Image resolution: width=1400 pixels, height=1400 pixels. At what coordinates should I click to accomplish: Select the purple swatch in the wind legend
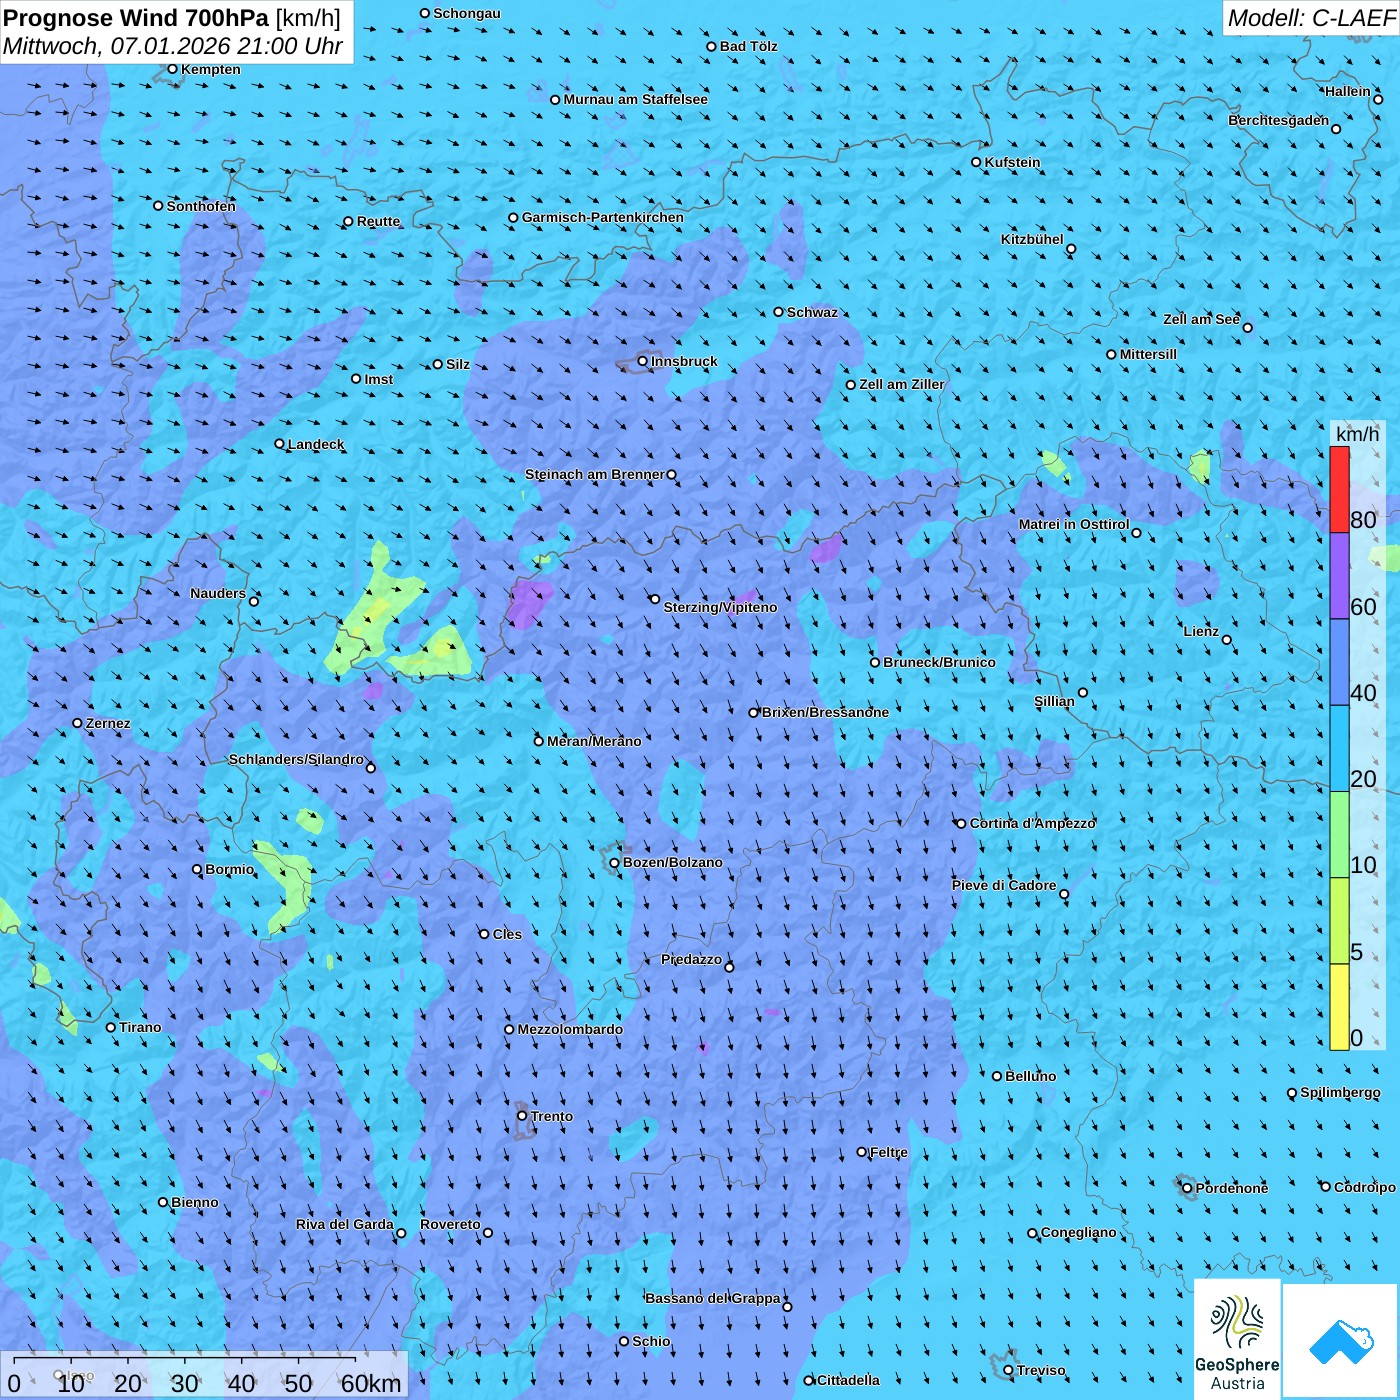point(1339,576)
